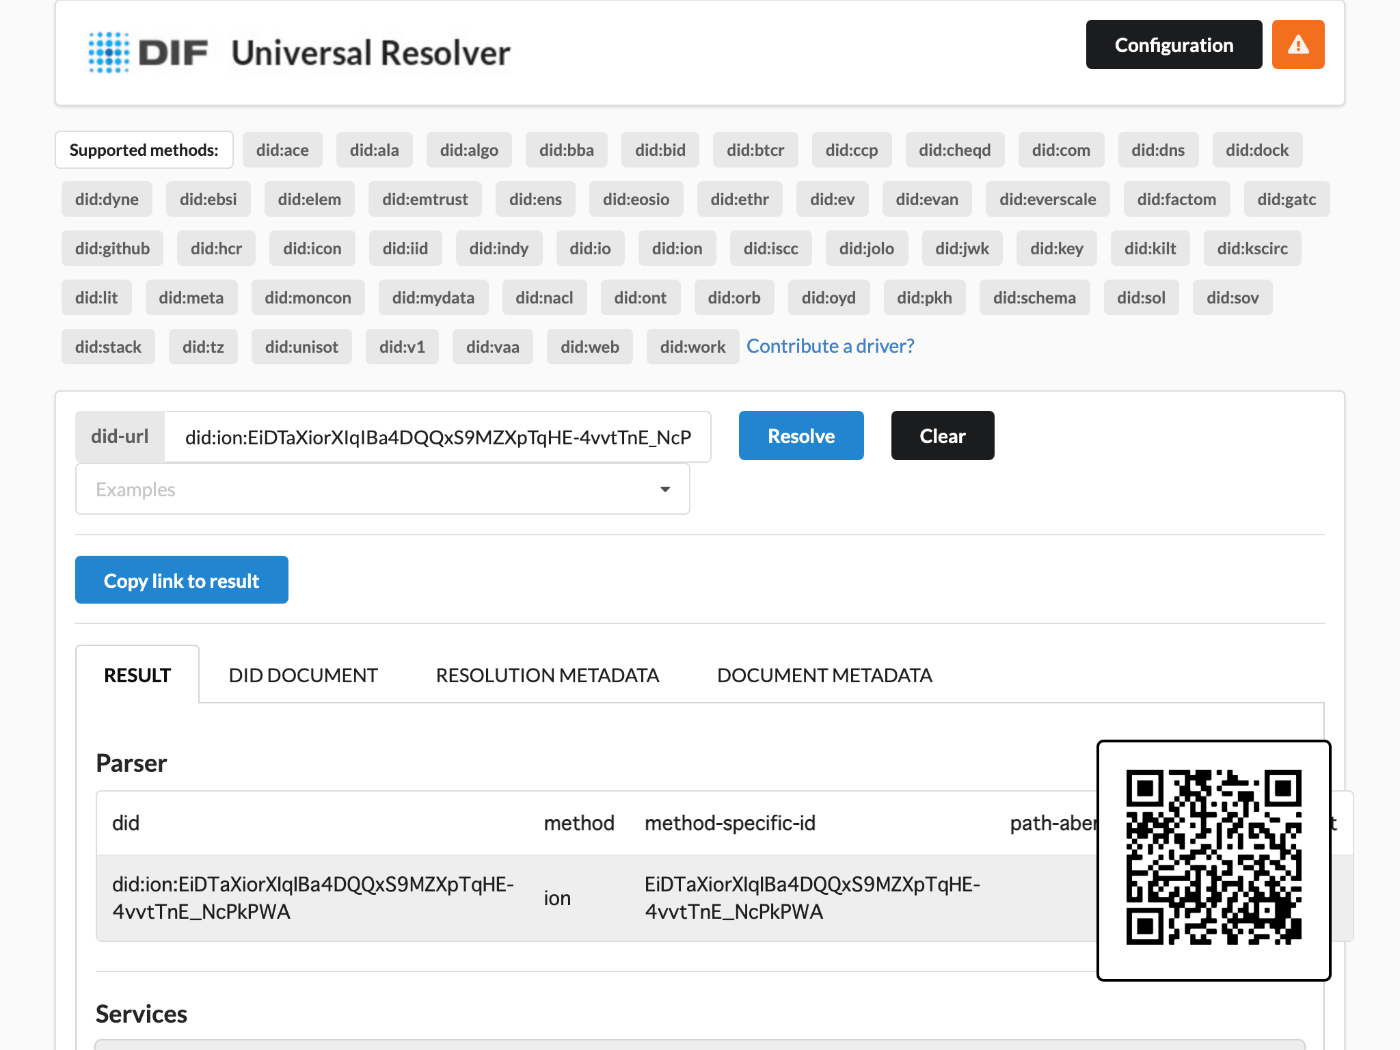Open the Contribute a driver link
Viewport: 1400px width, 1050px height.
(x=830, y=346)
